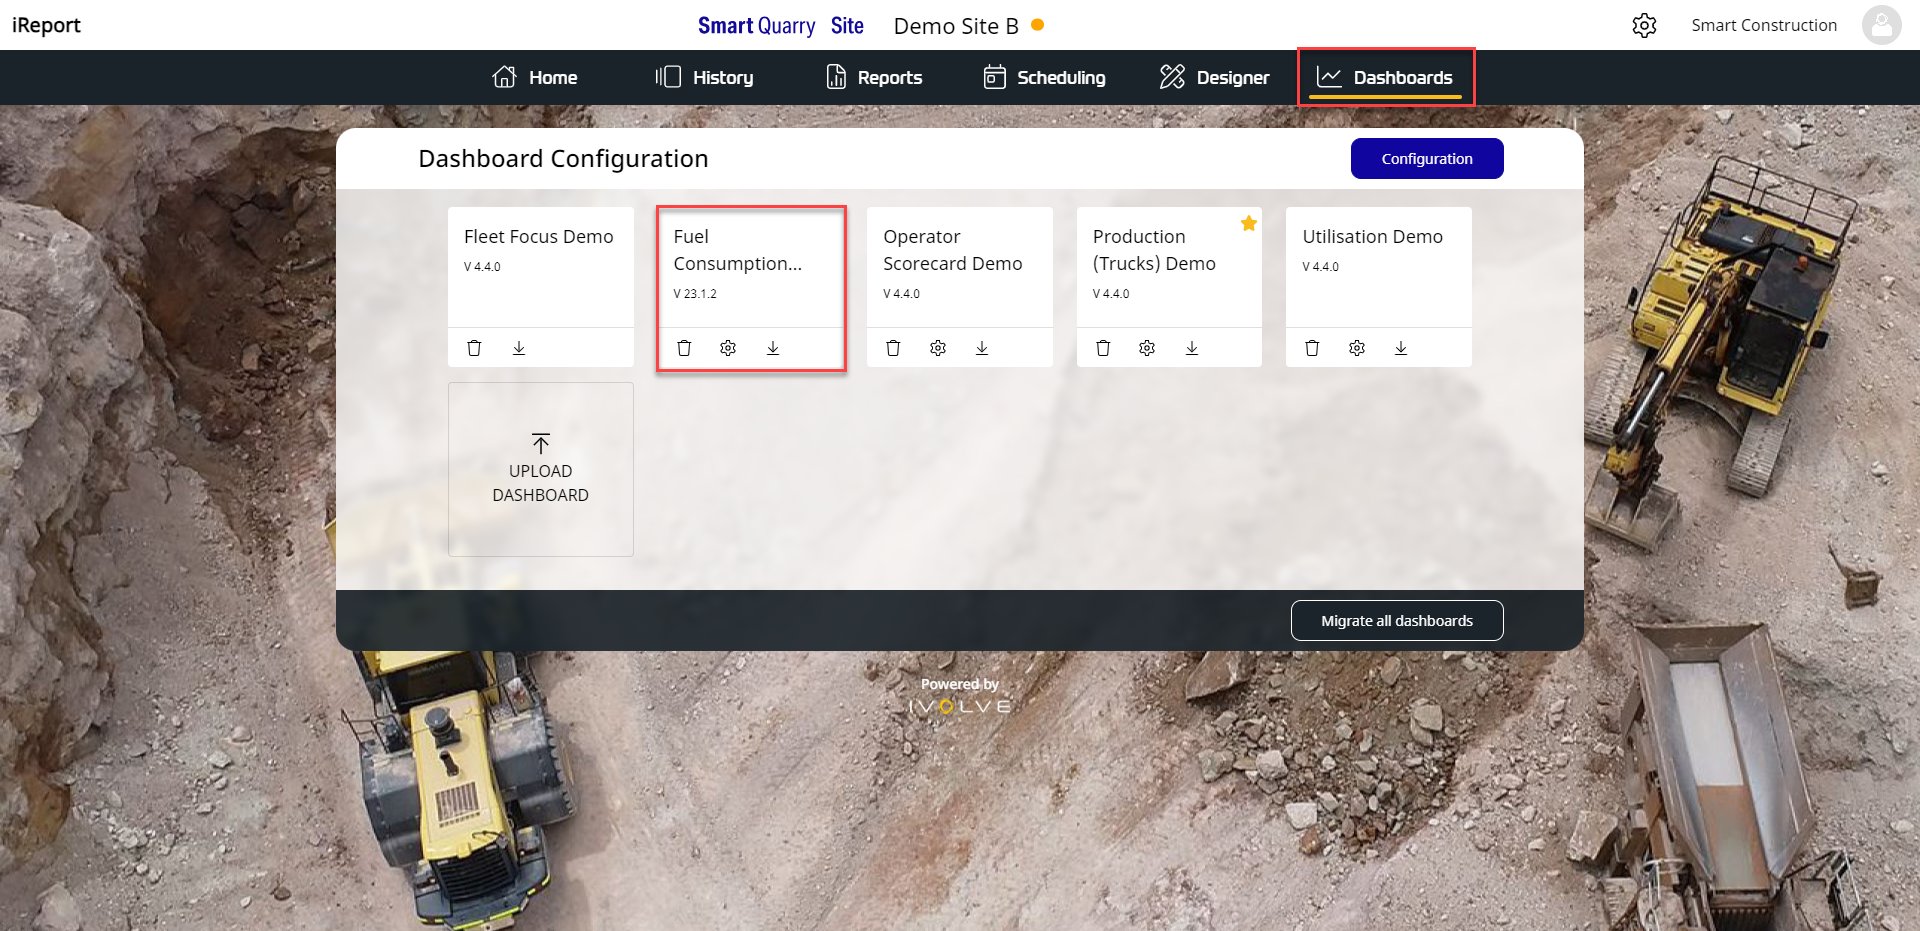
Task: Click Migrate all dashboards button
Action: (1397, 621)
